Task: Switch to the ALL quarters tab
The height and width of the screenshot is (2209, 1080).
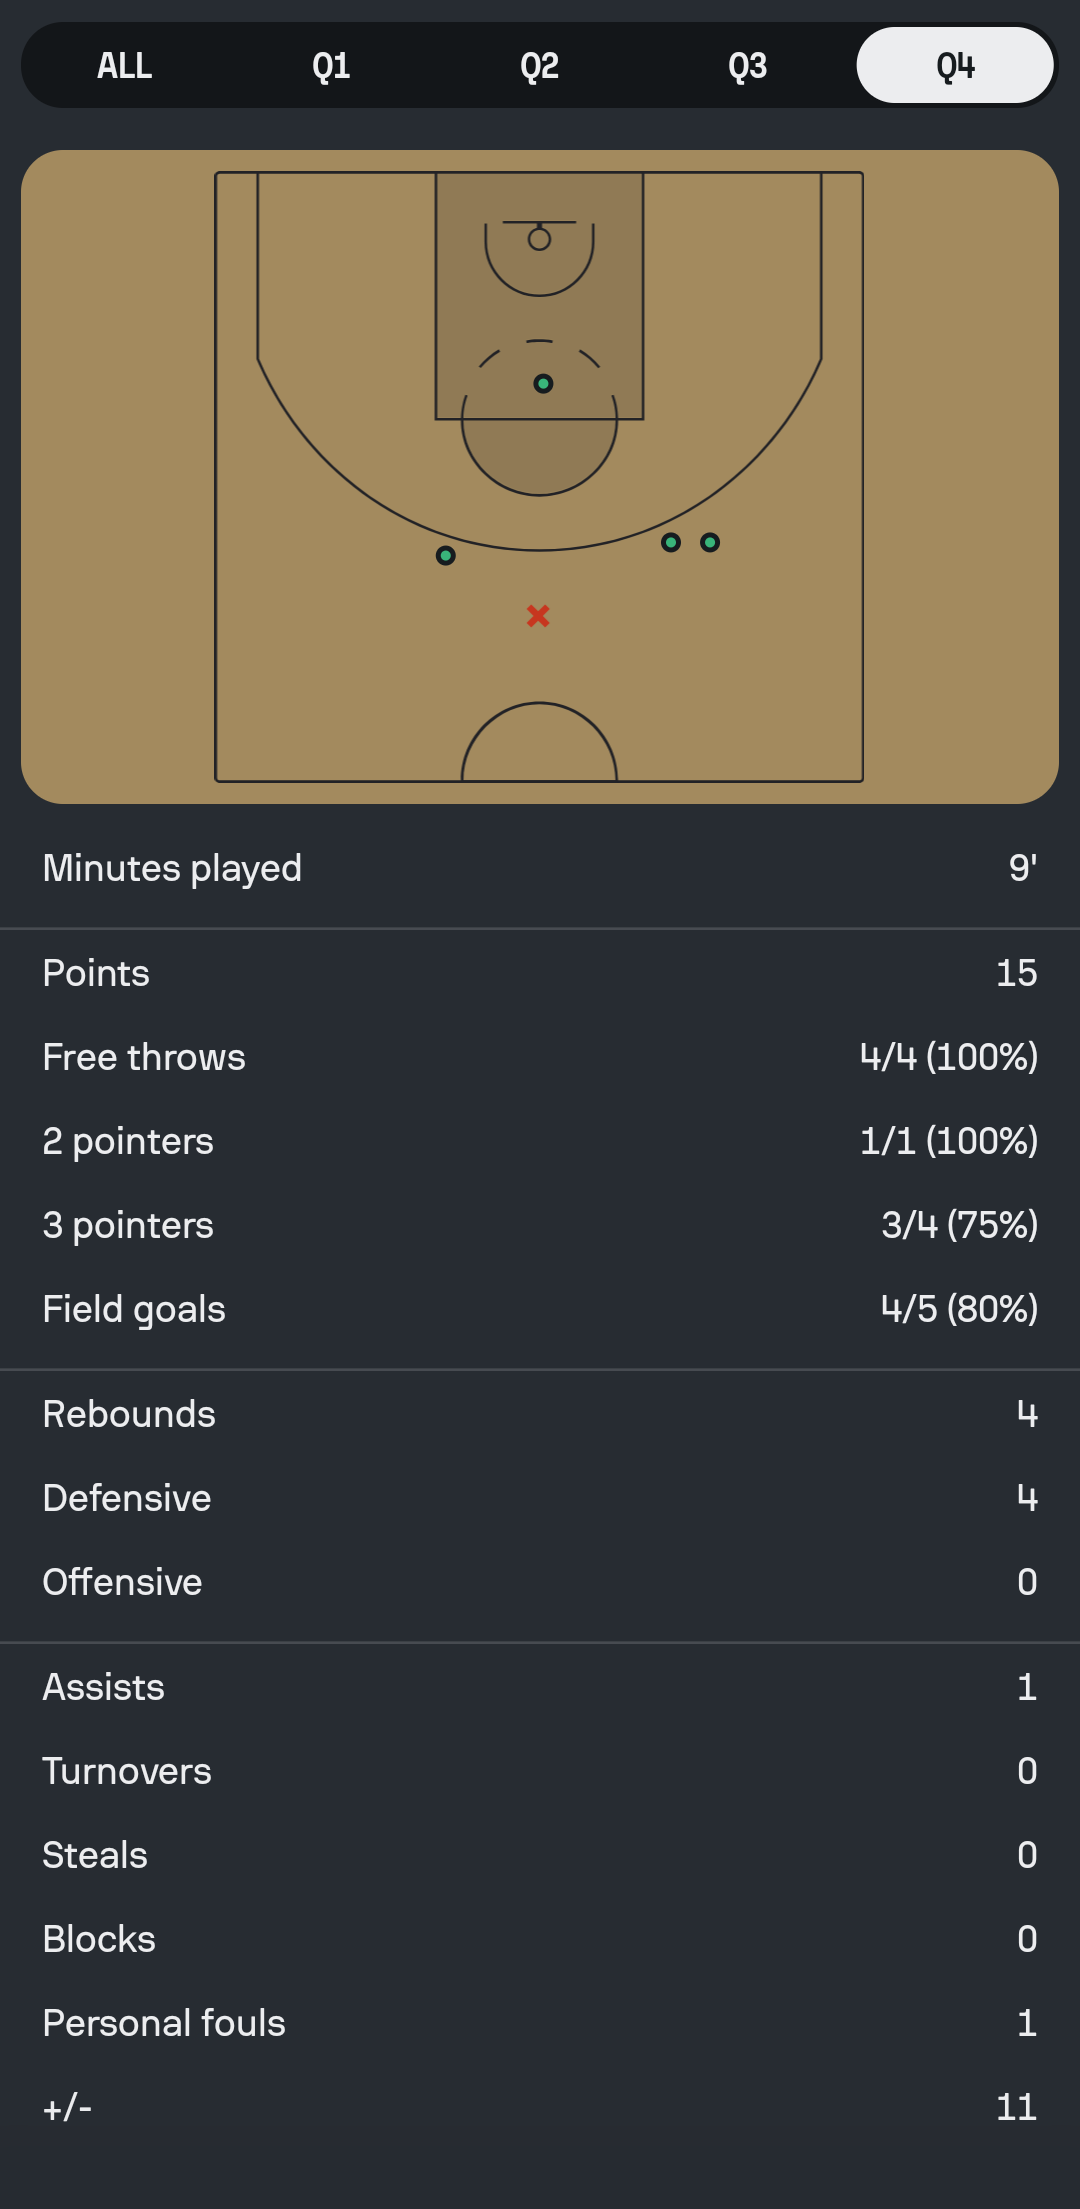Action: coord(125,66)
